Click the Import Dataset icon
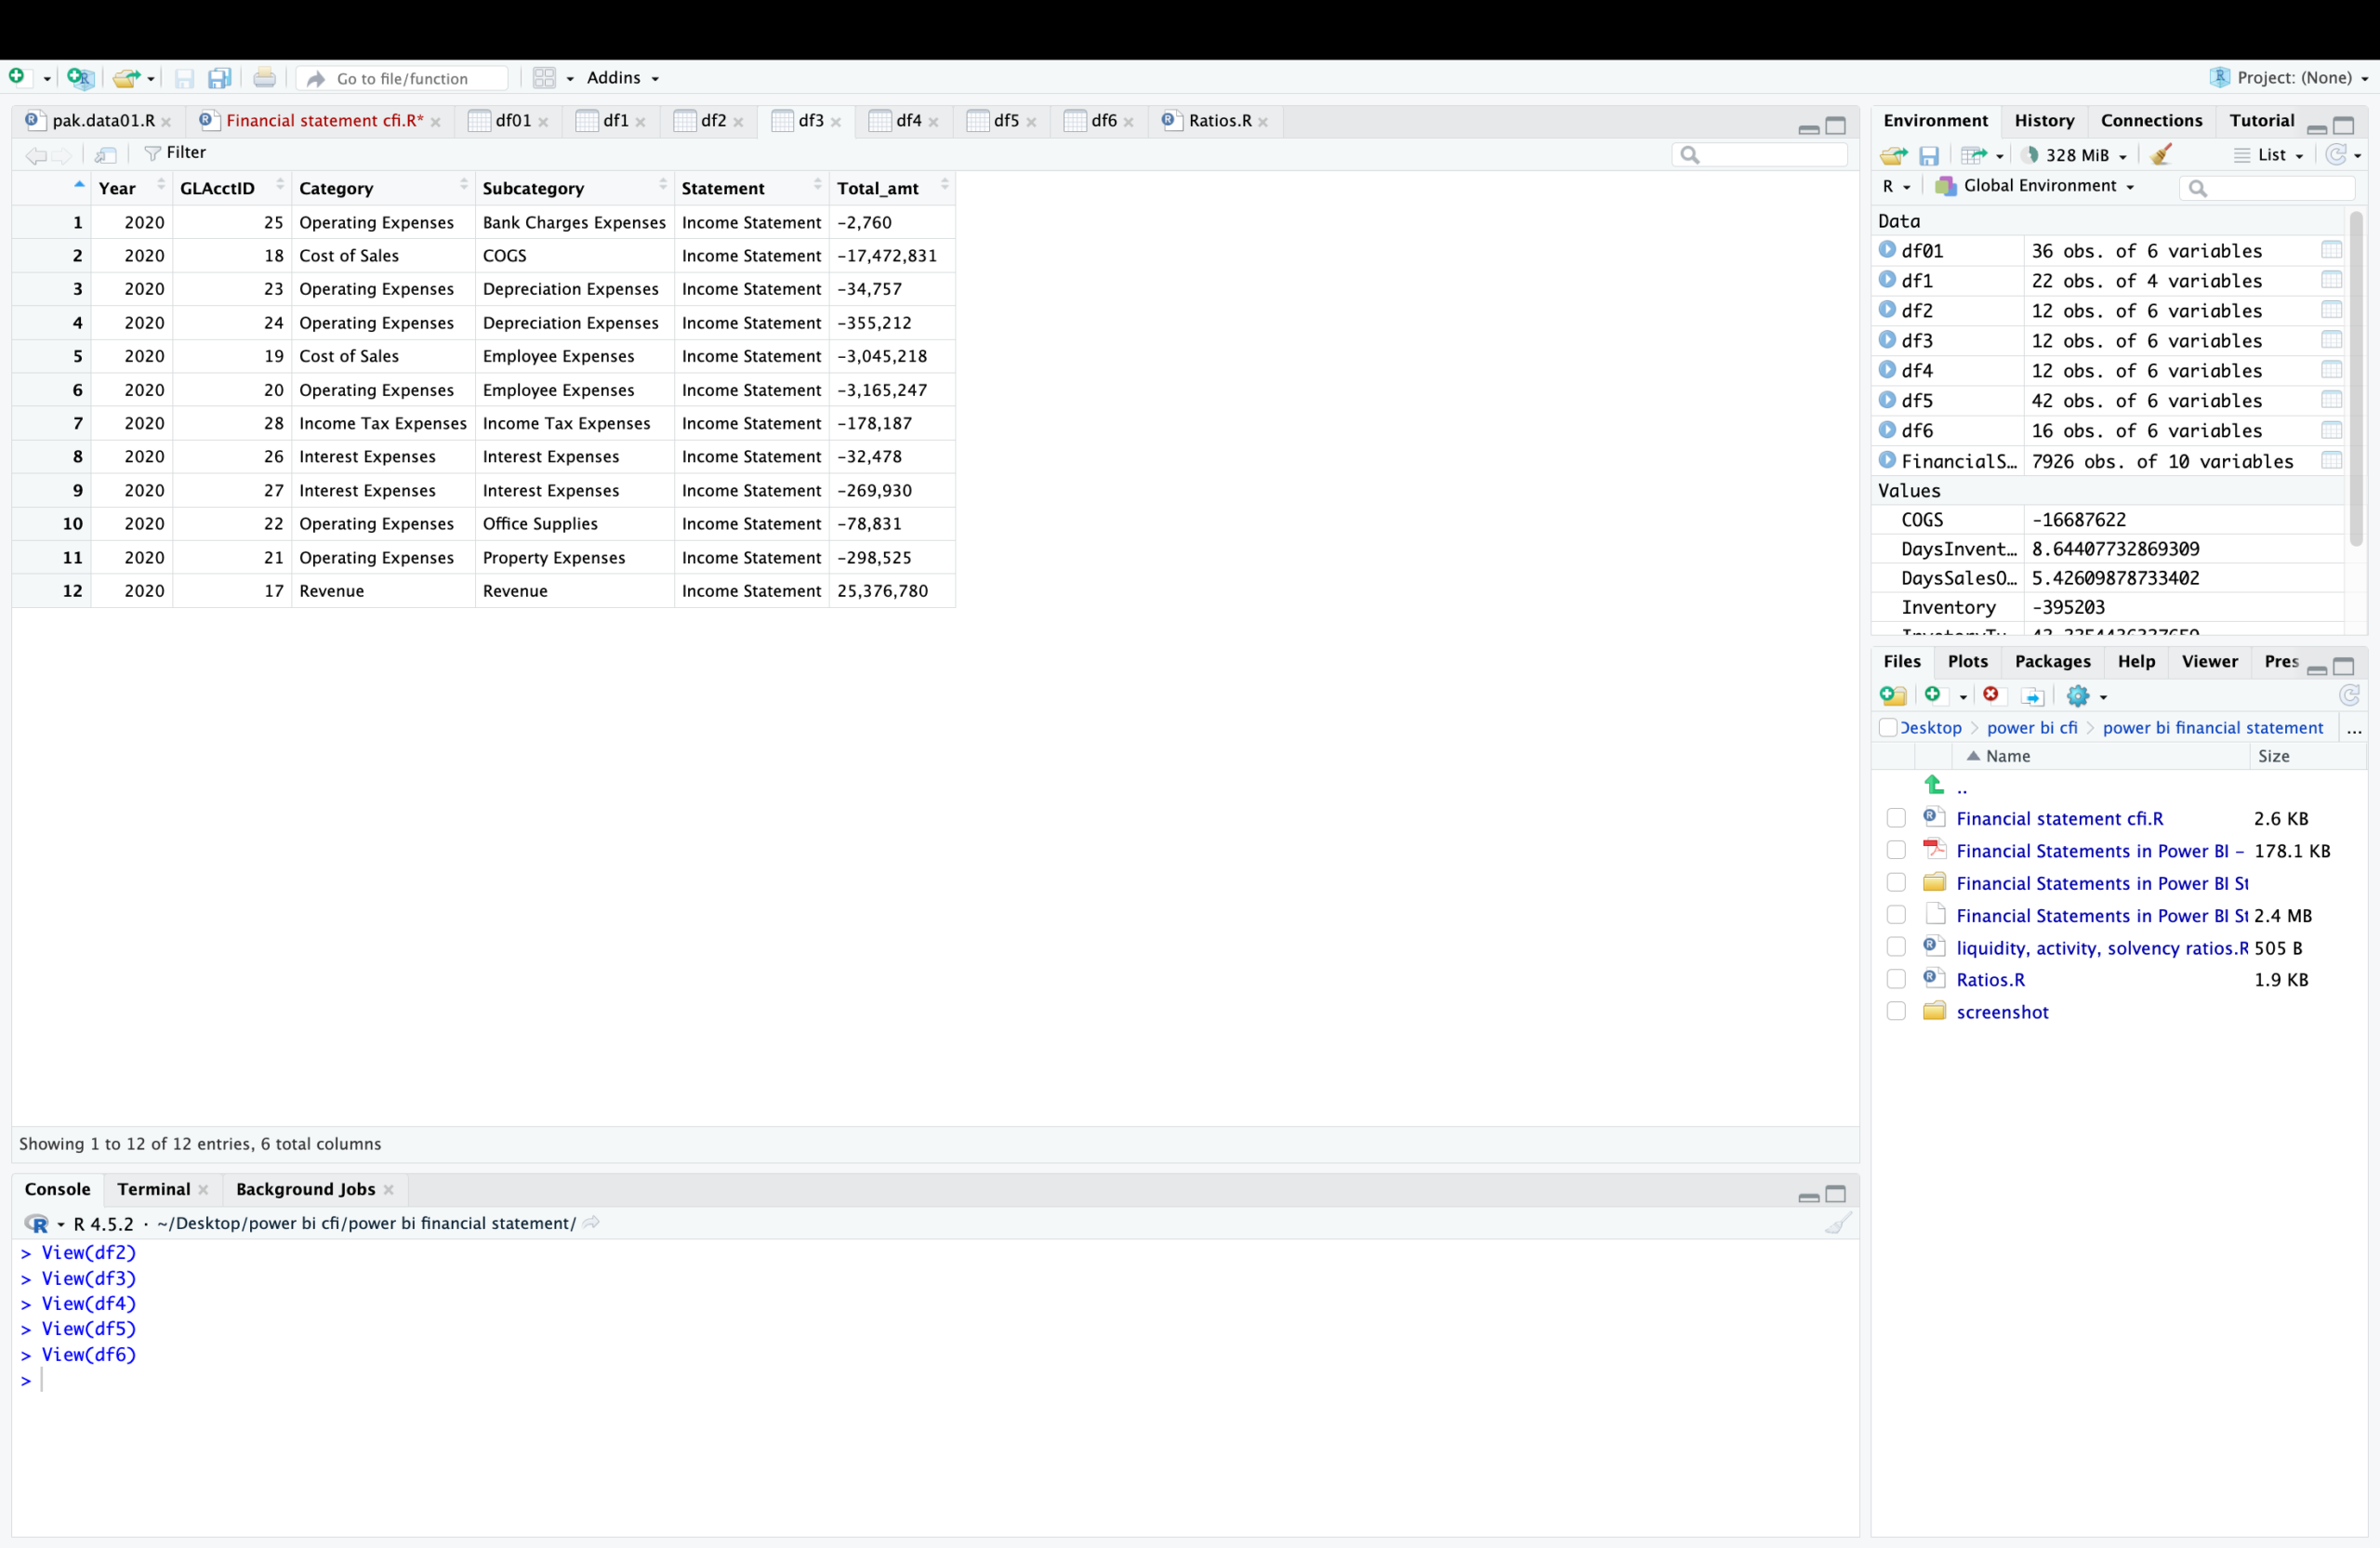This screenshot has width=2380, height=1548. click(1974, 155)
